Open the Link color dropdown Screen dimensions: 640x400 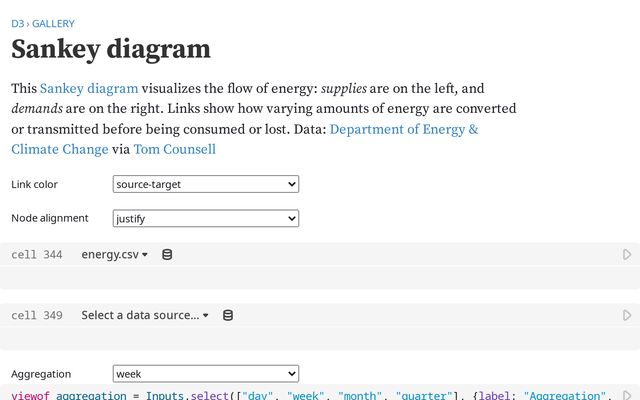coord(206,184)
